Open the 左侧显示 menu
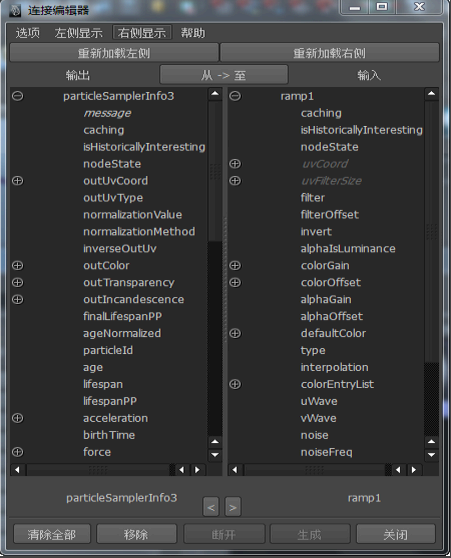The width and height of the screenshot is (451, 558). pos(78,33)
